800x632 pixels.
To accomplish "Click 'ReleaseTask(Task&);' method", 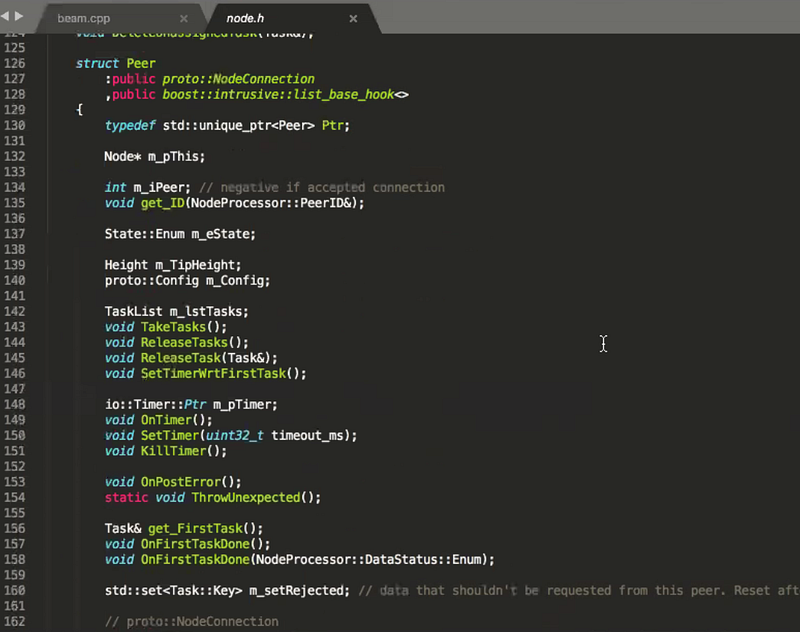I will click(x=209, y=358).
